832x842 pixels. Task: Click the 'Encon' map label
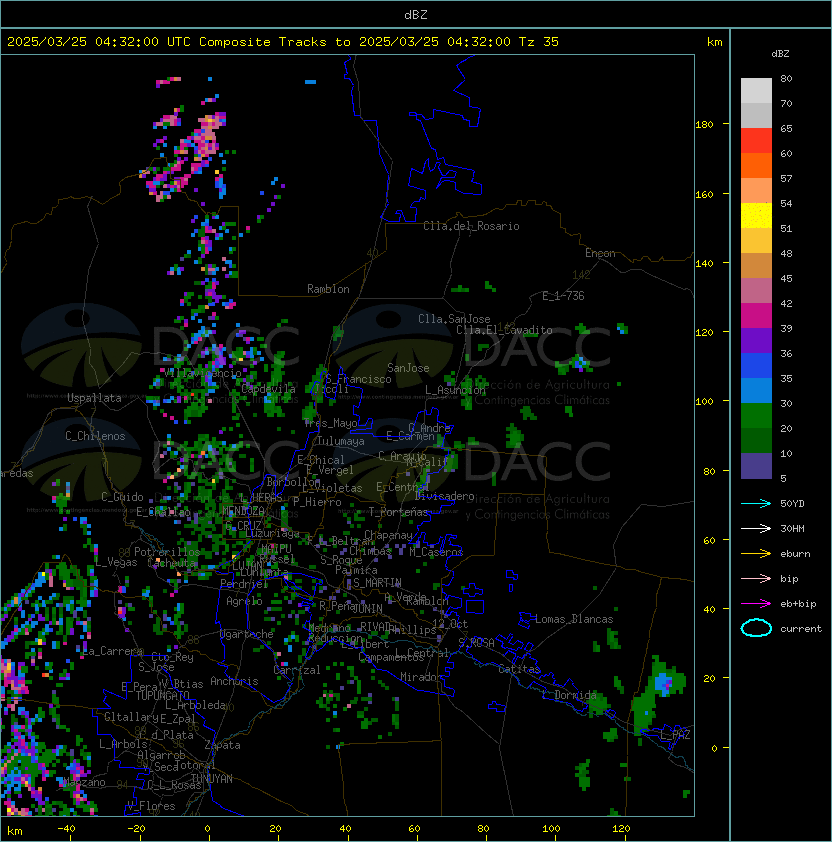click(x=600, y=253)
